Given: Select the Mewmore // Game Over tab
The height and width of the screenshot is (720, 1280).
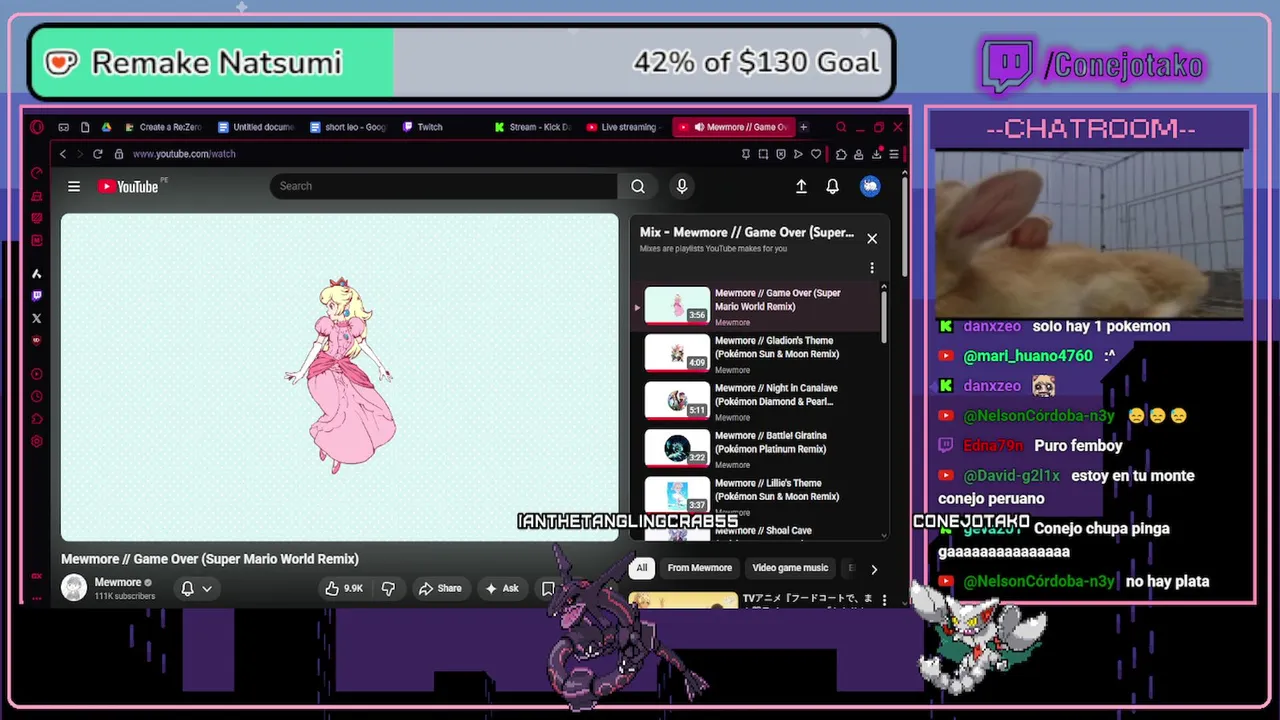Looking at the screenshot, I should [x=733, y=127].
